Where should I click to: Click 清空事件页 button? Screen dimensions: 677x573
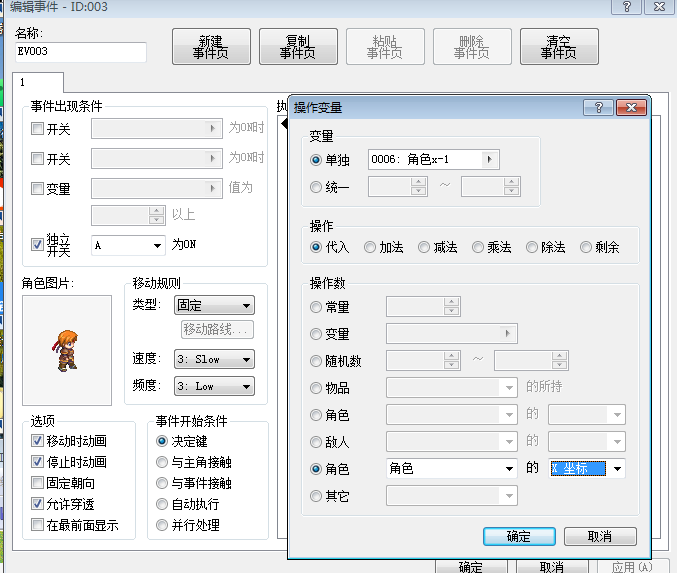(x=559, y=47)
